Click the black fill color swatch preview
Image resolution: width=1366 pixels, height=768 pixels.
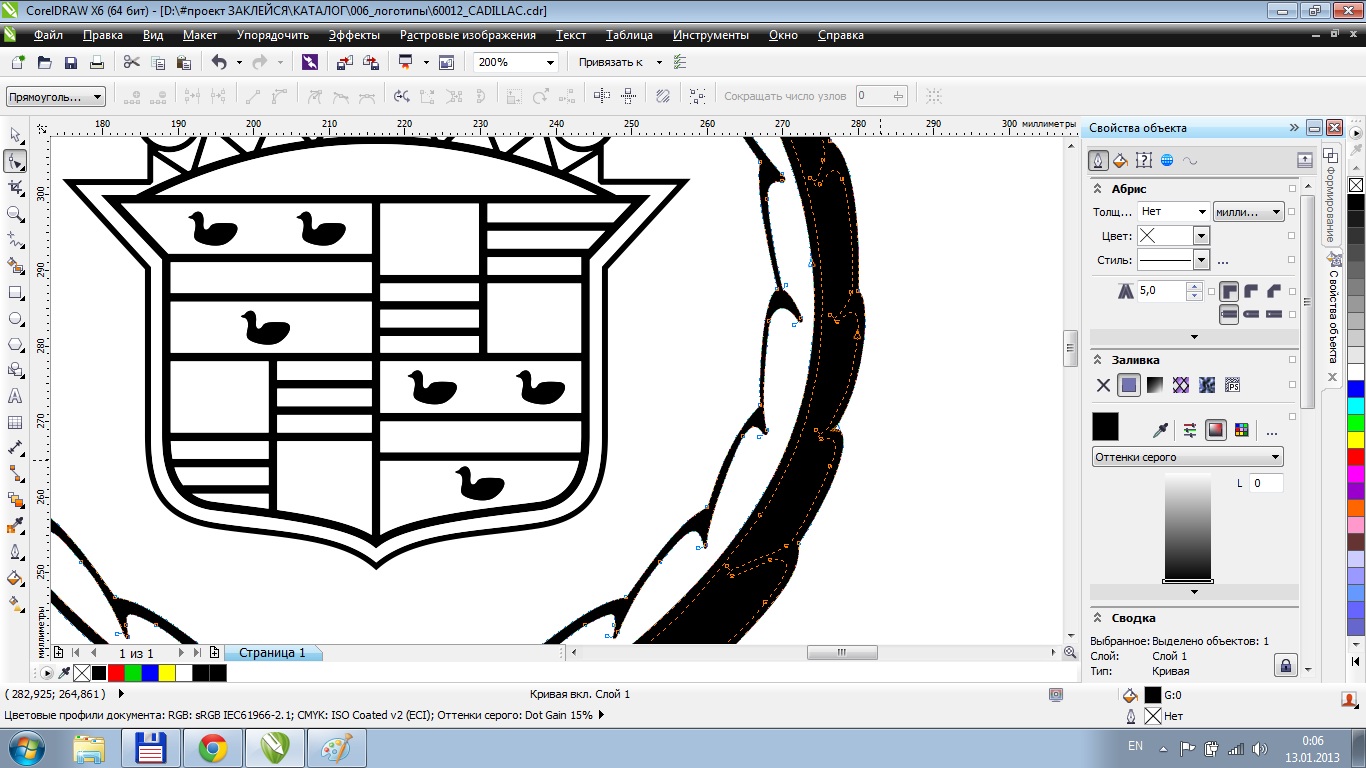pos(1105,427)
